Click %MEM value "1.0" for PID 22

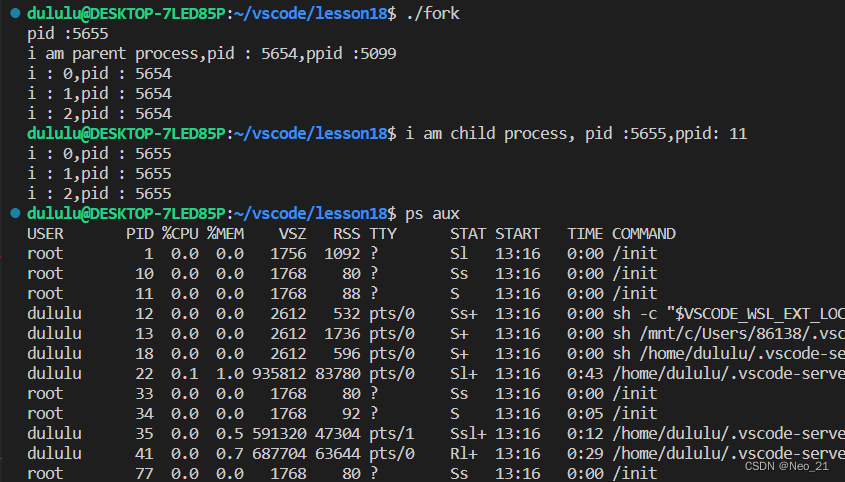point(230,373)
